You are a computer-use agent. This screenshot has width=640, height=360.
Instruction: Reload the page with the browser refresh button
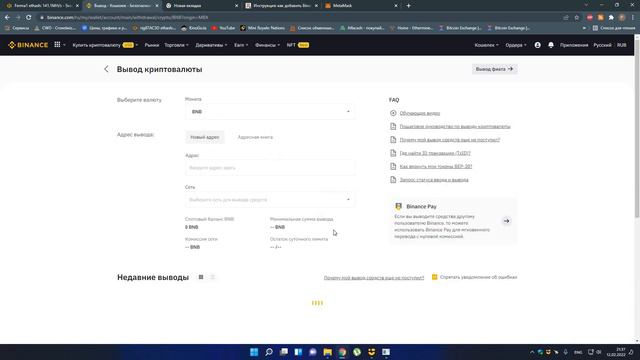[29, 18]
